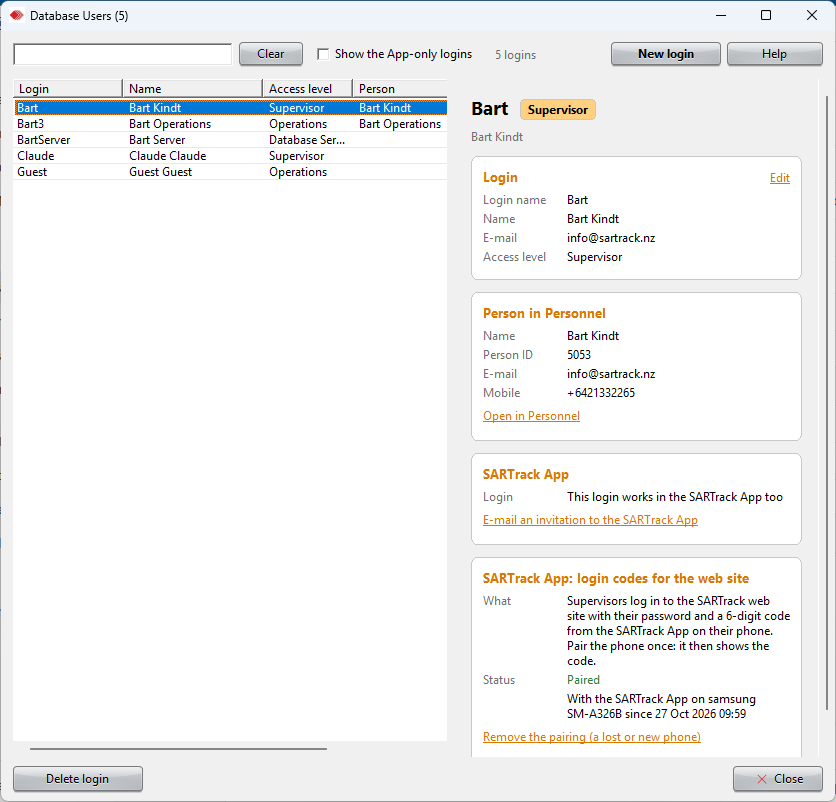Click the Paired status text
The image size is (836, 802).
click(583, 680)
